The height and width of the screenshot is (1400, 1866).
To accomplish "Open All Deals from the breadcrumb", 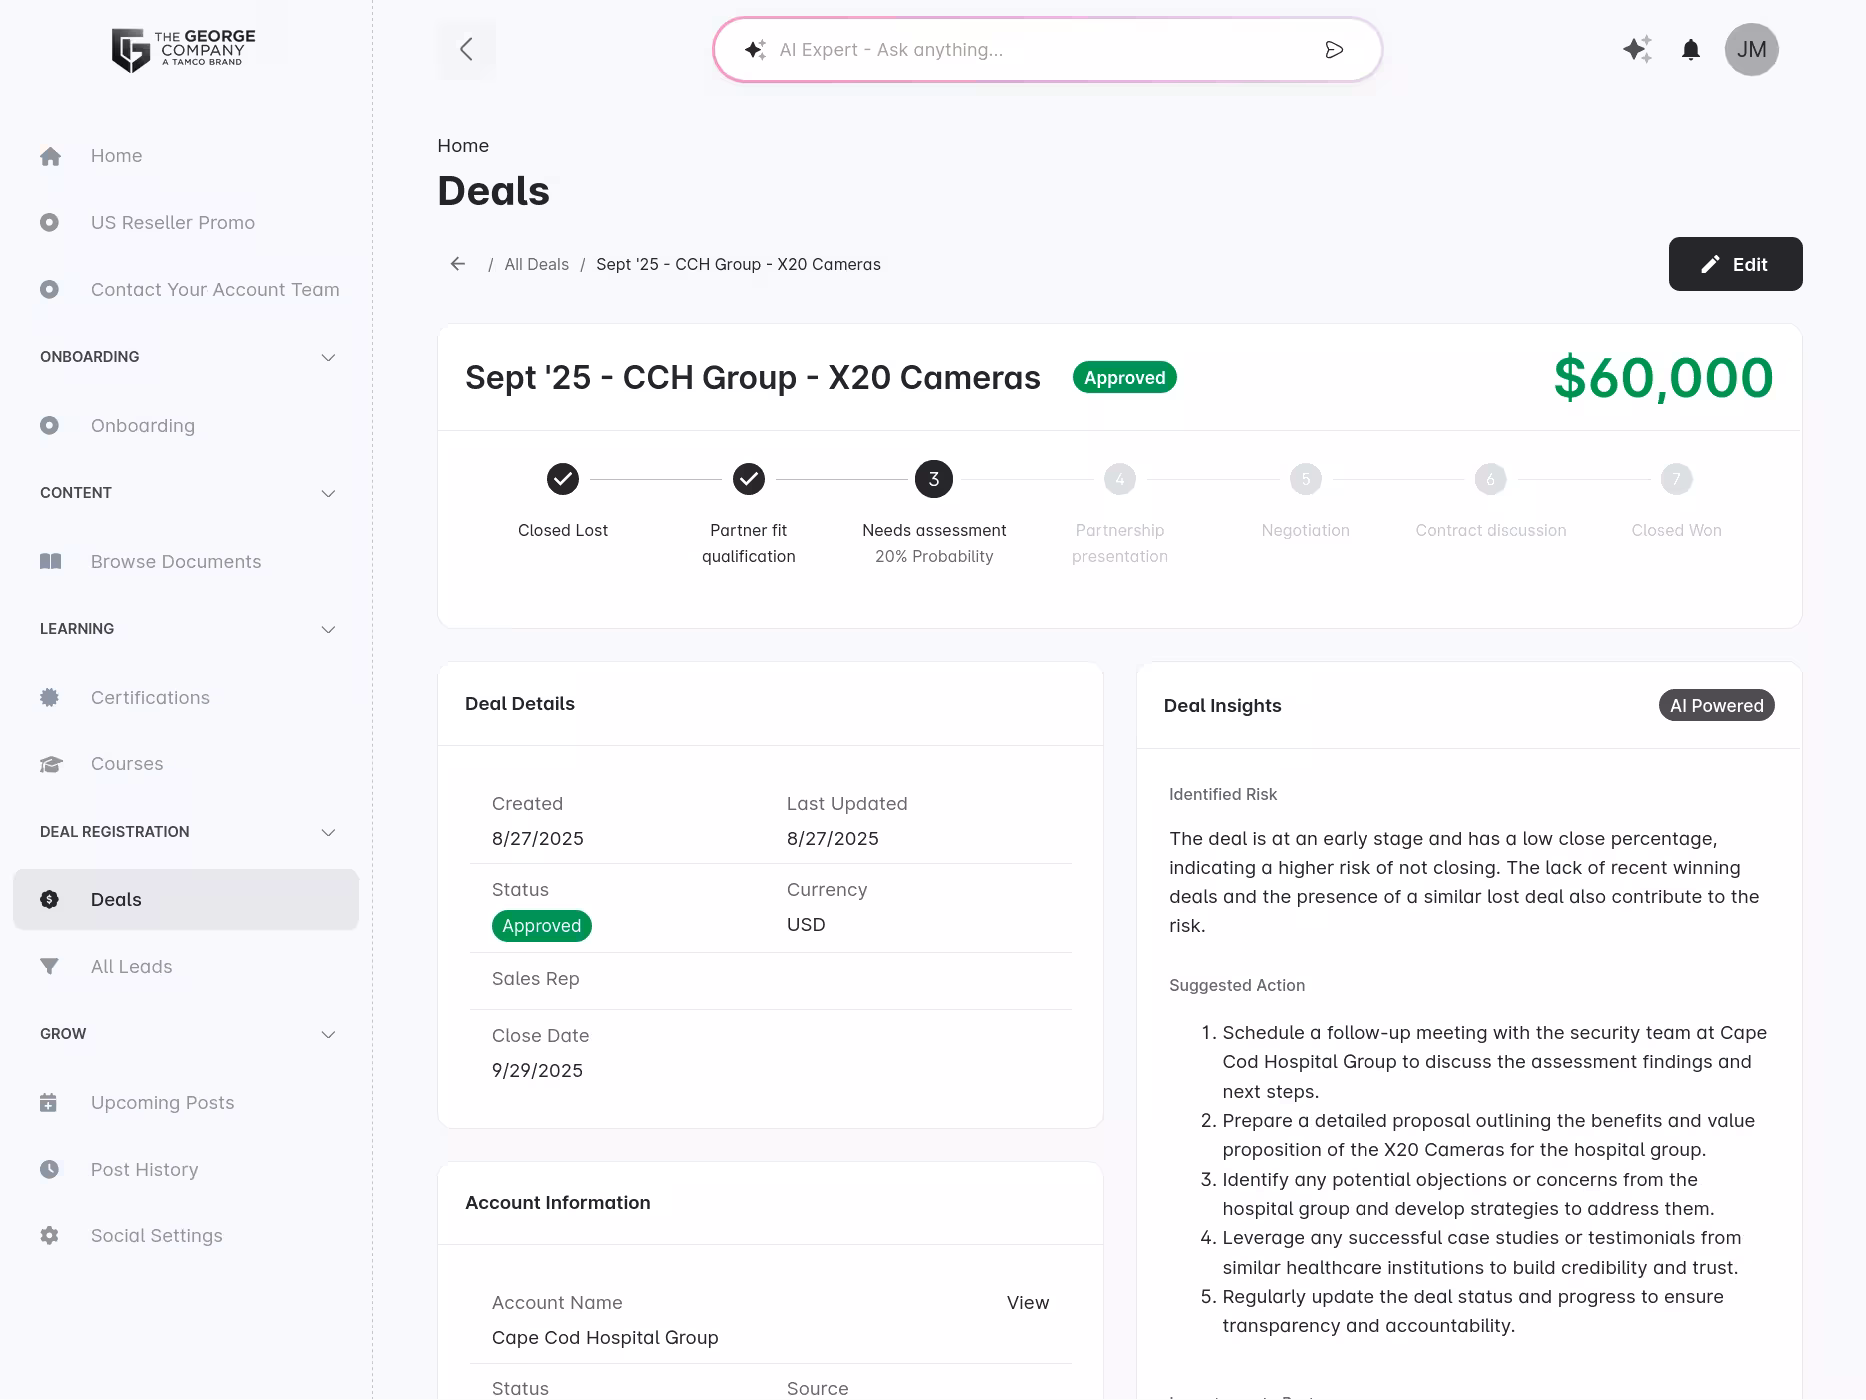I will 536,264.
